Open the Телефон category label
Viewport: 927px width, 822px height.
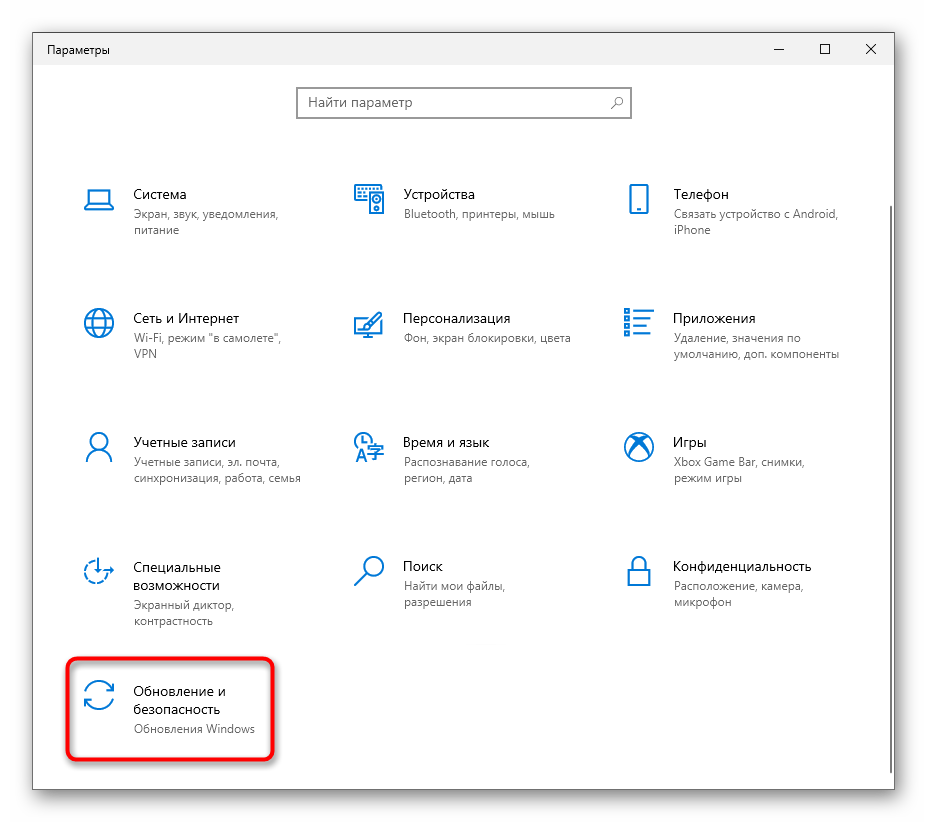pos(701,194)
